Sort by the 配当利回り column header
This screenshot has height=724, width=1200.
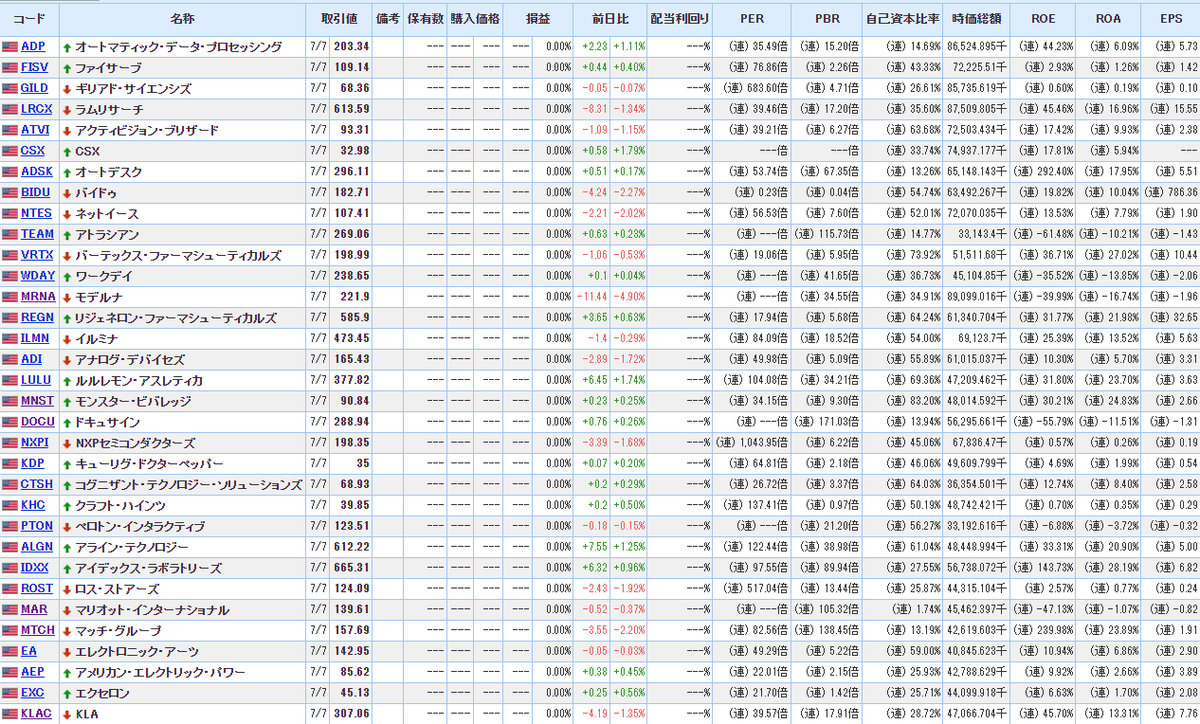[680, 19]
